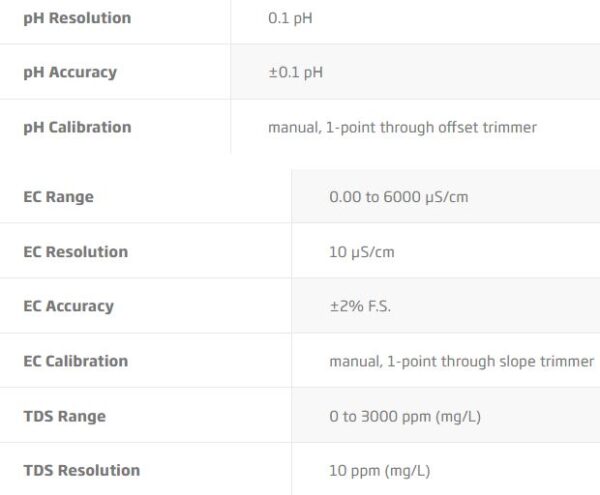Select the 0.00 to 6000 µS/cm value
The height and width of the screenshot is (495, 600).
pyautogui.click(x=398, y=197)
